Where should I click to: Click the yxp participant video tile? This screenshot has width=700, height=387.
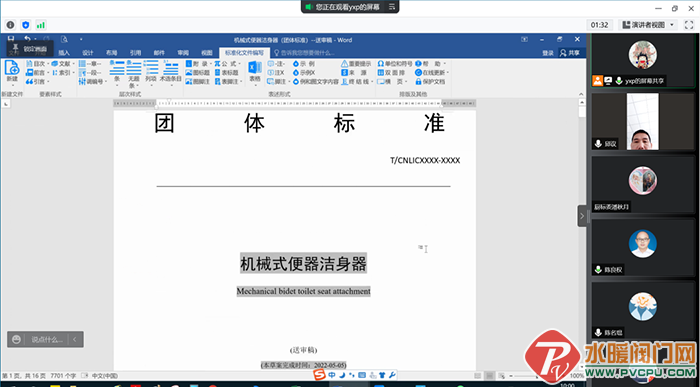pyautogui.click(x=642, y=60)
